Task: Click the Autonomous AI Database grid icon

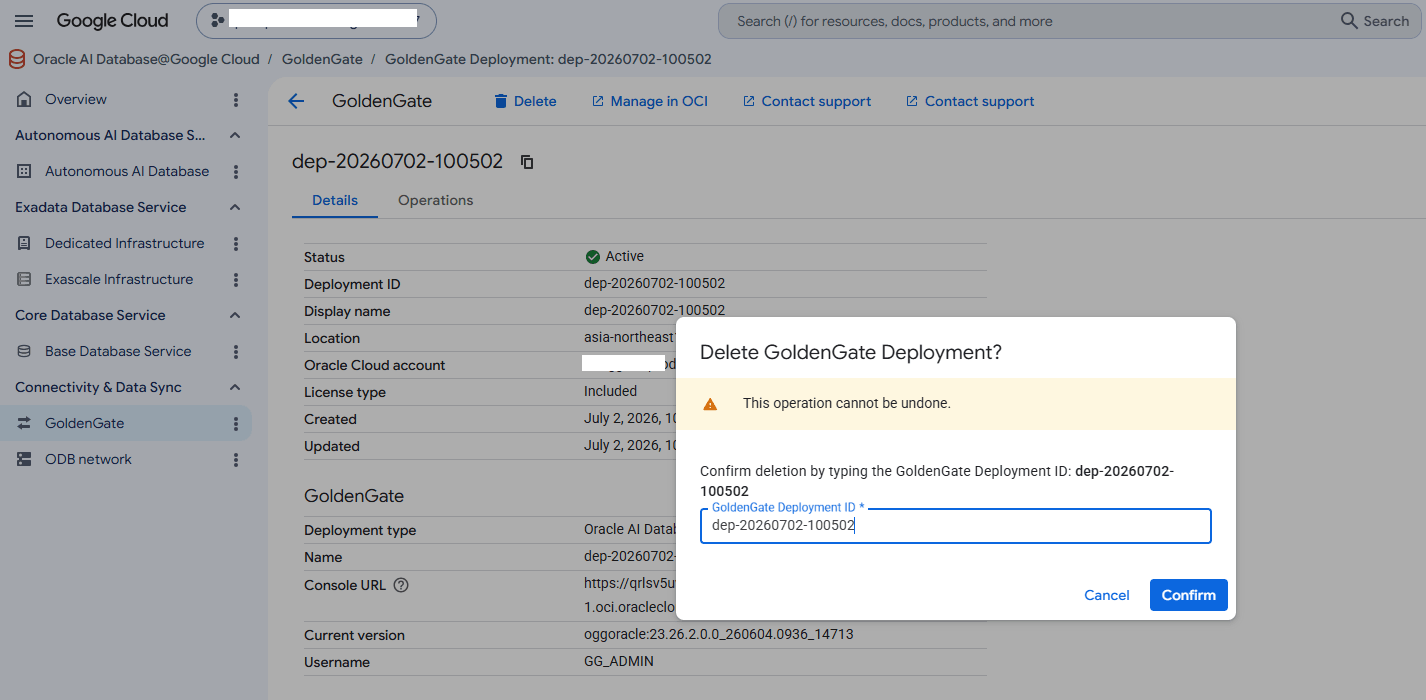Action: coord(24,171)
